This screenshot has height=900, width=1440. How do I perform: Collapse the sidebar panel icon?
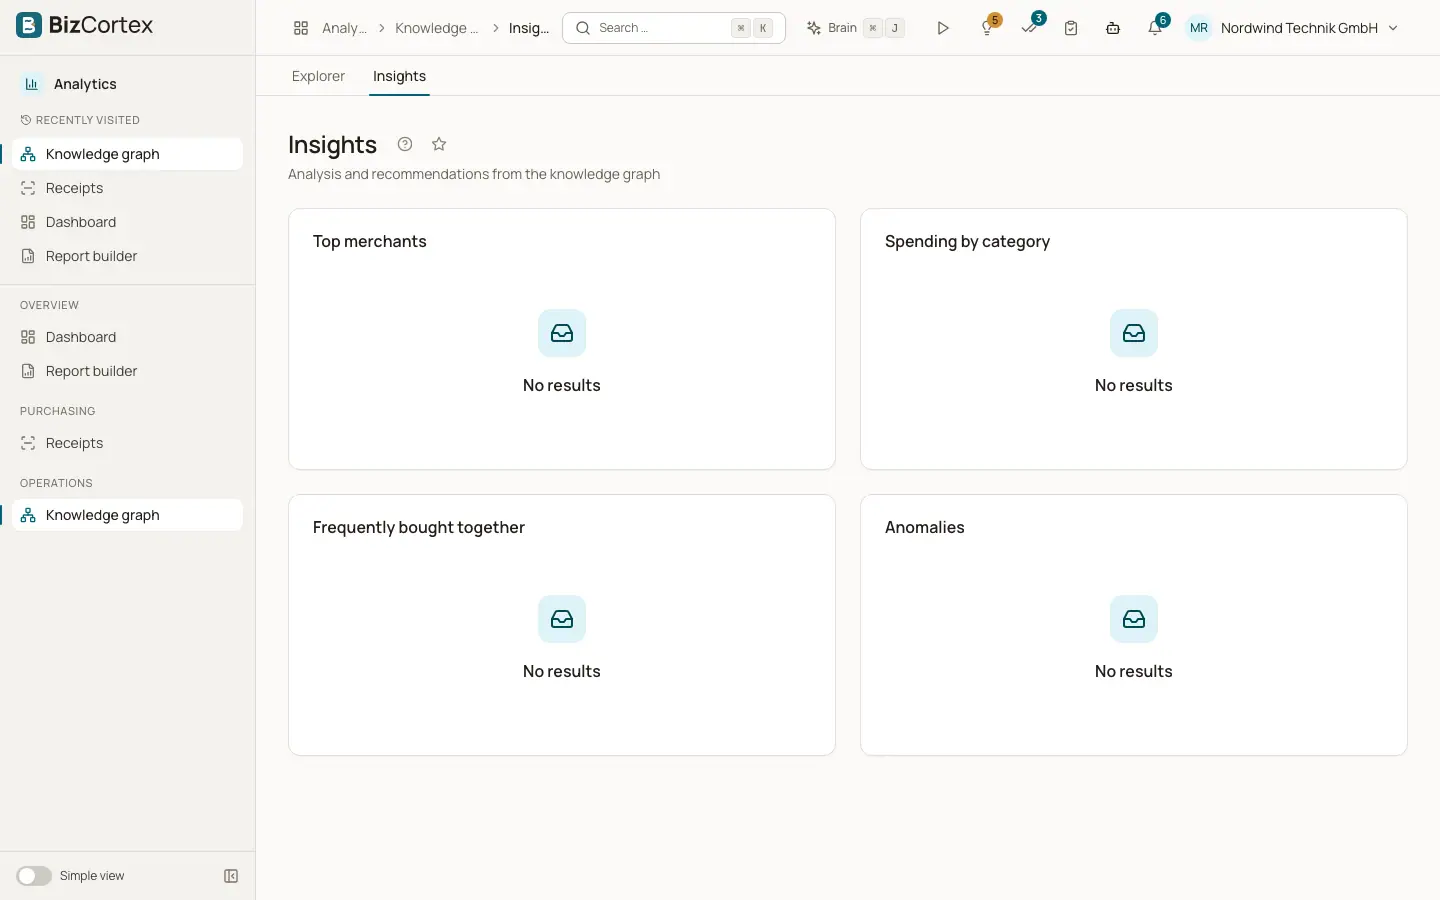click(x=231, y=876)
